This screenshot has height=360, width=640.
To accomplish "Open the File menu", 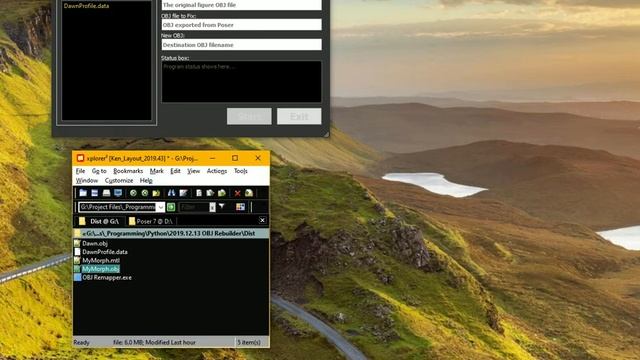I will click(80, 171).
